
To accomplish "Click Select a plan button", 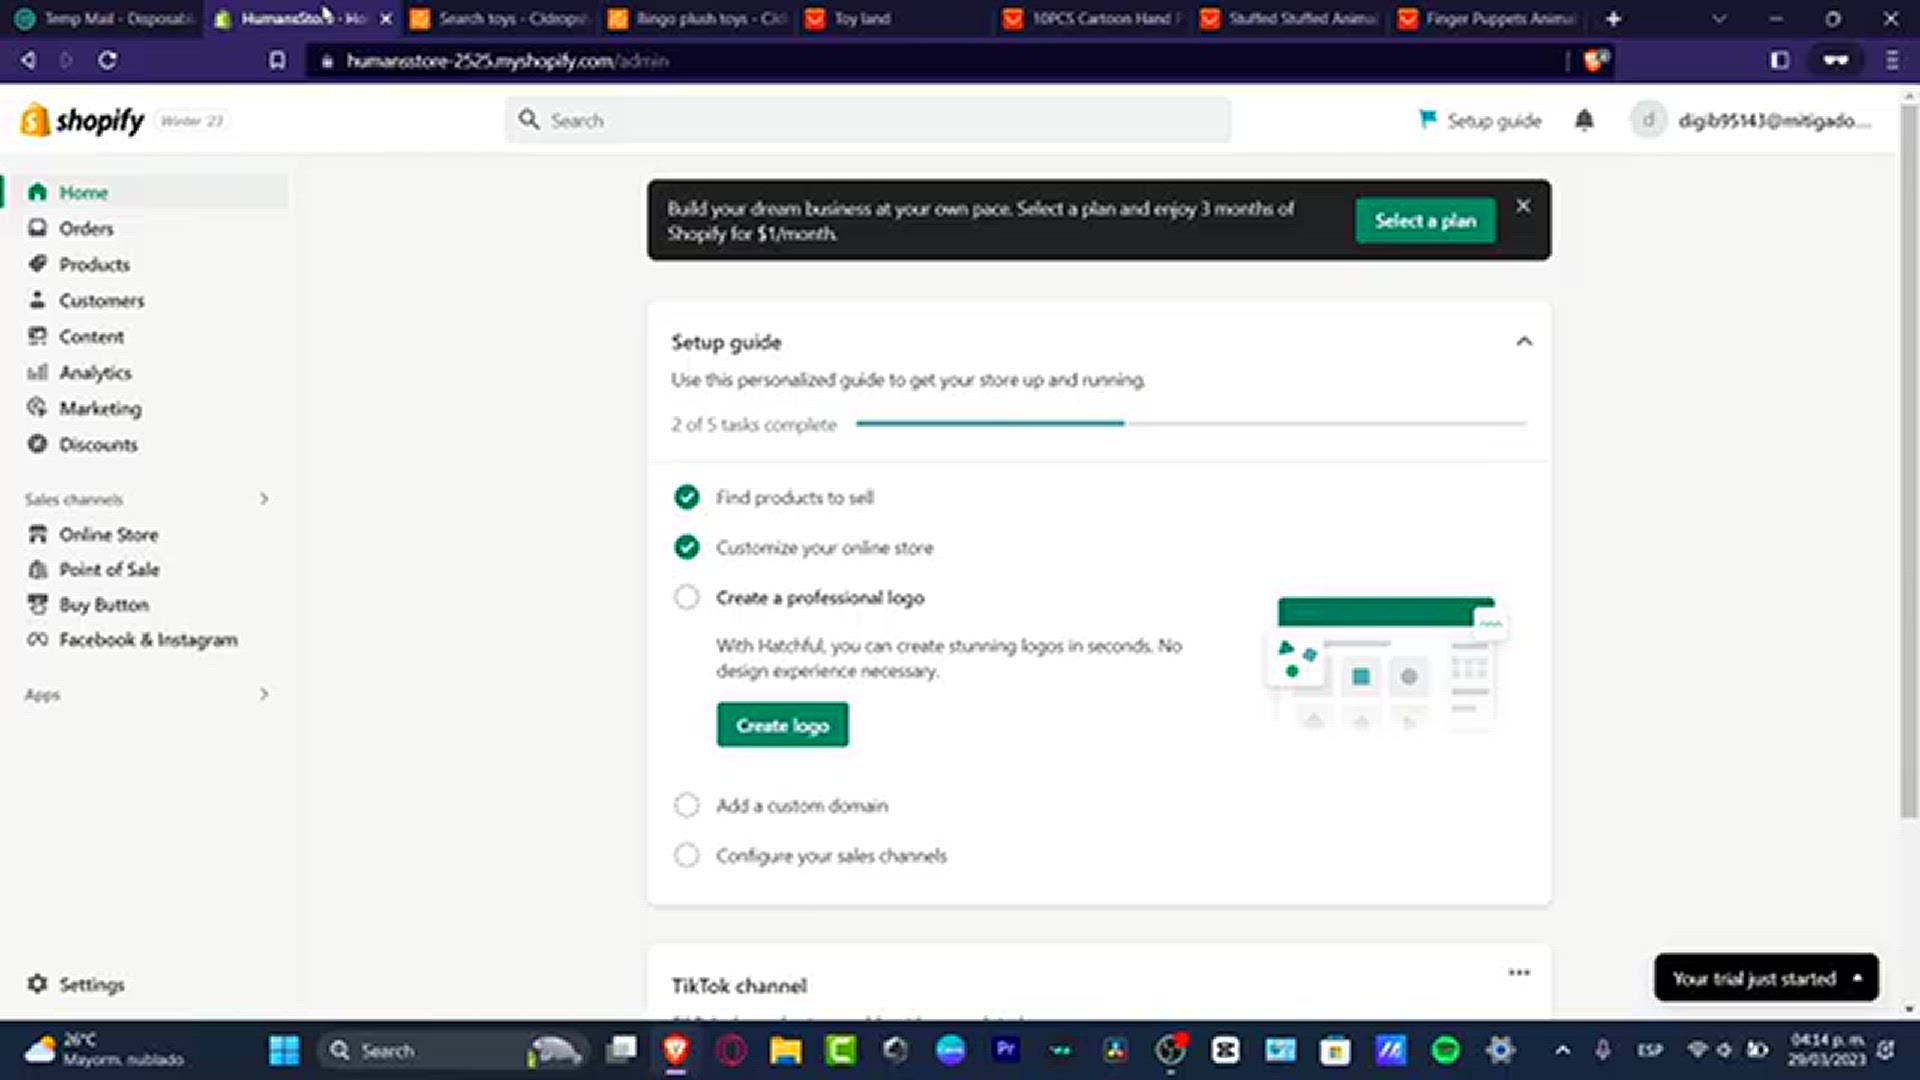I will point(1425,220).
